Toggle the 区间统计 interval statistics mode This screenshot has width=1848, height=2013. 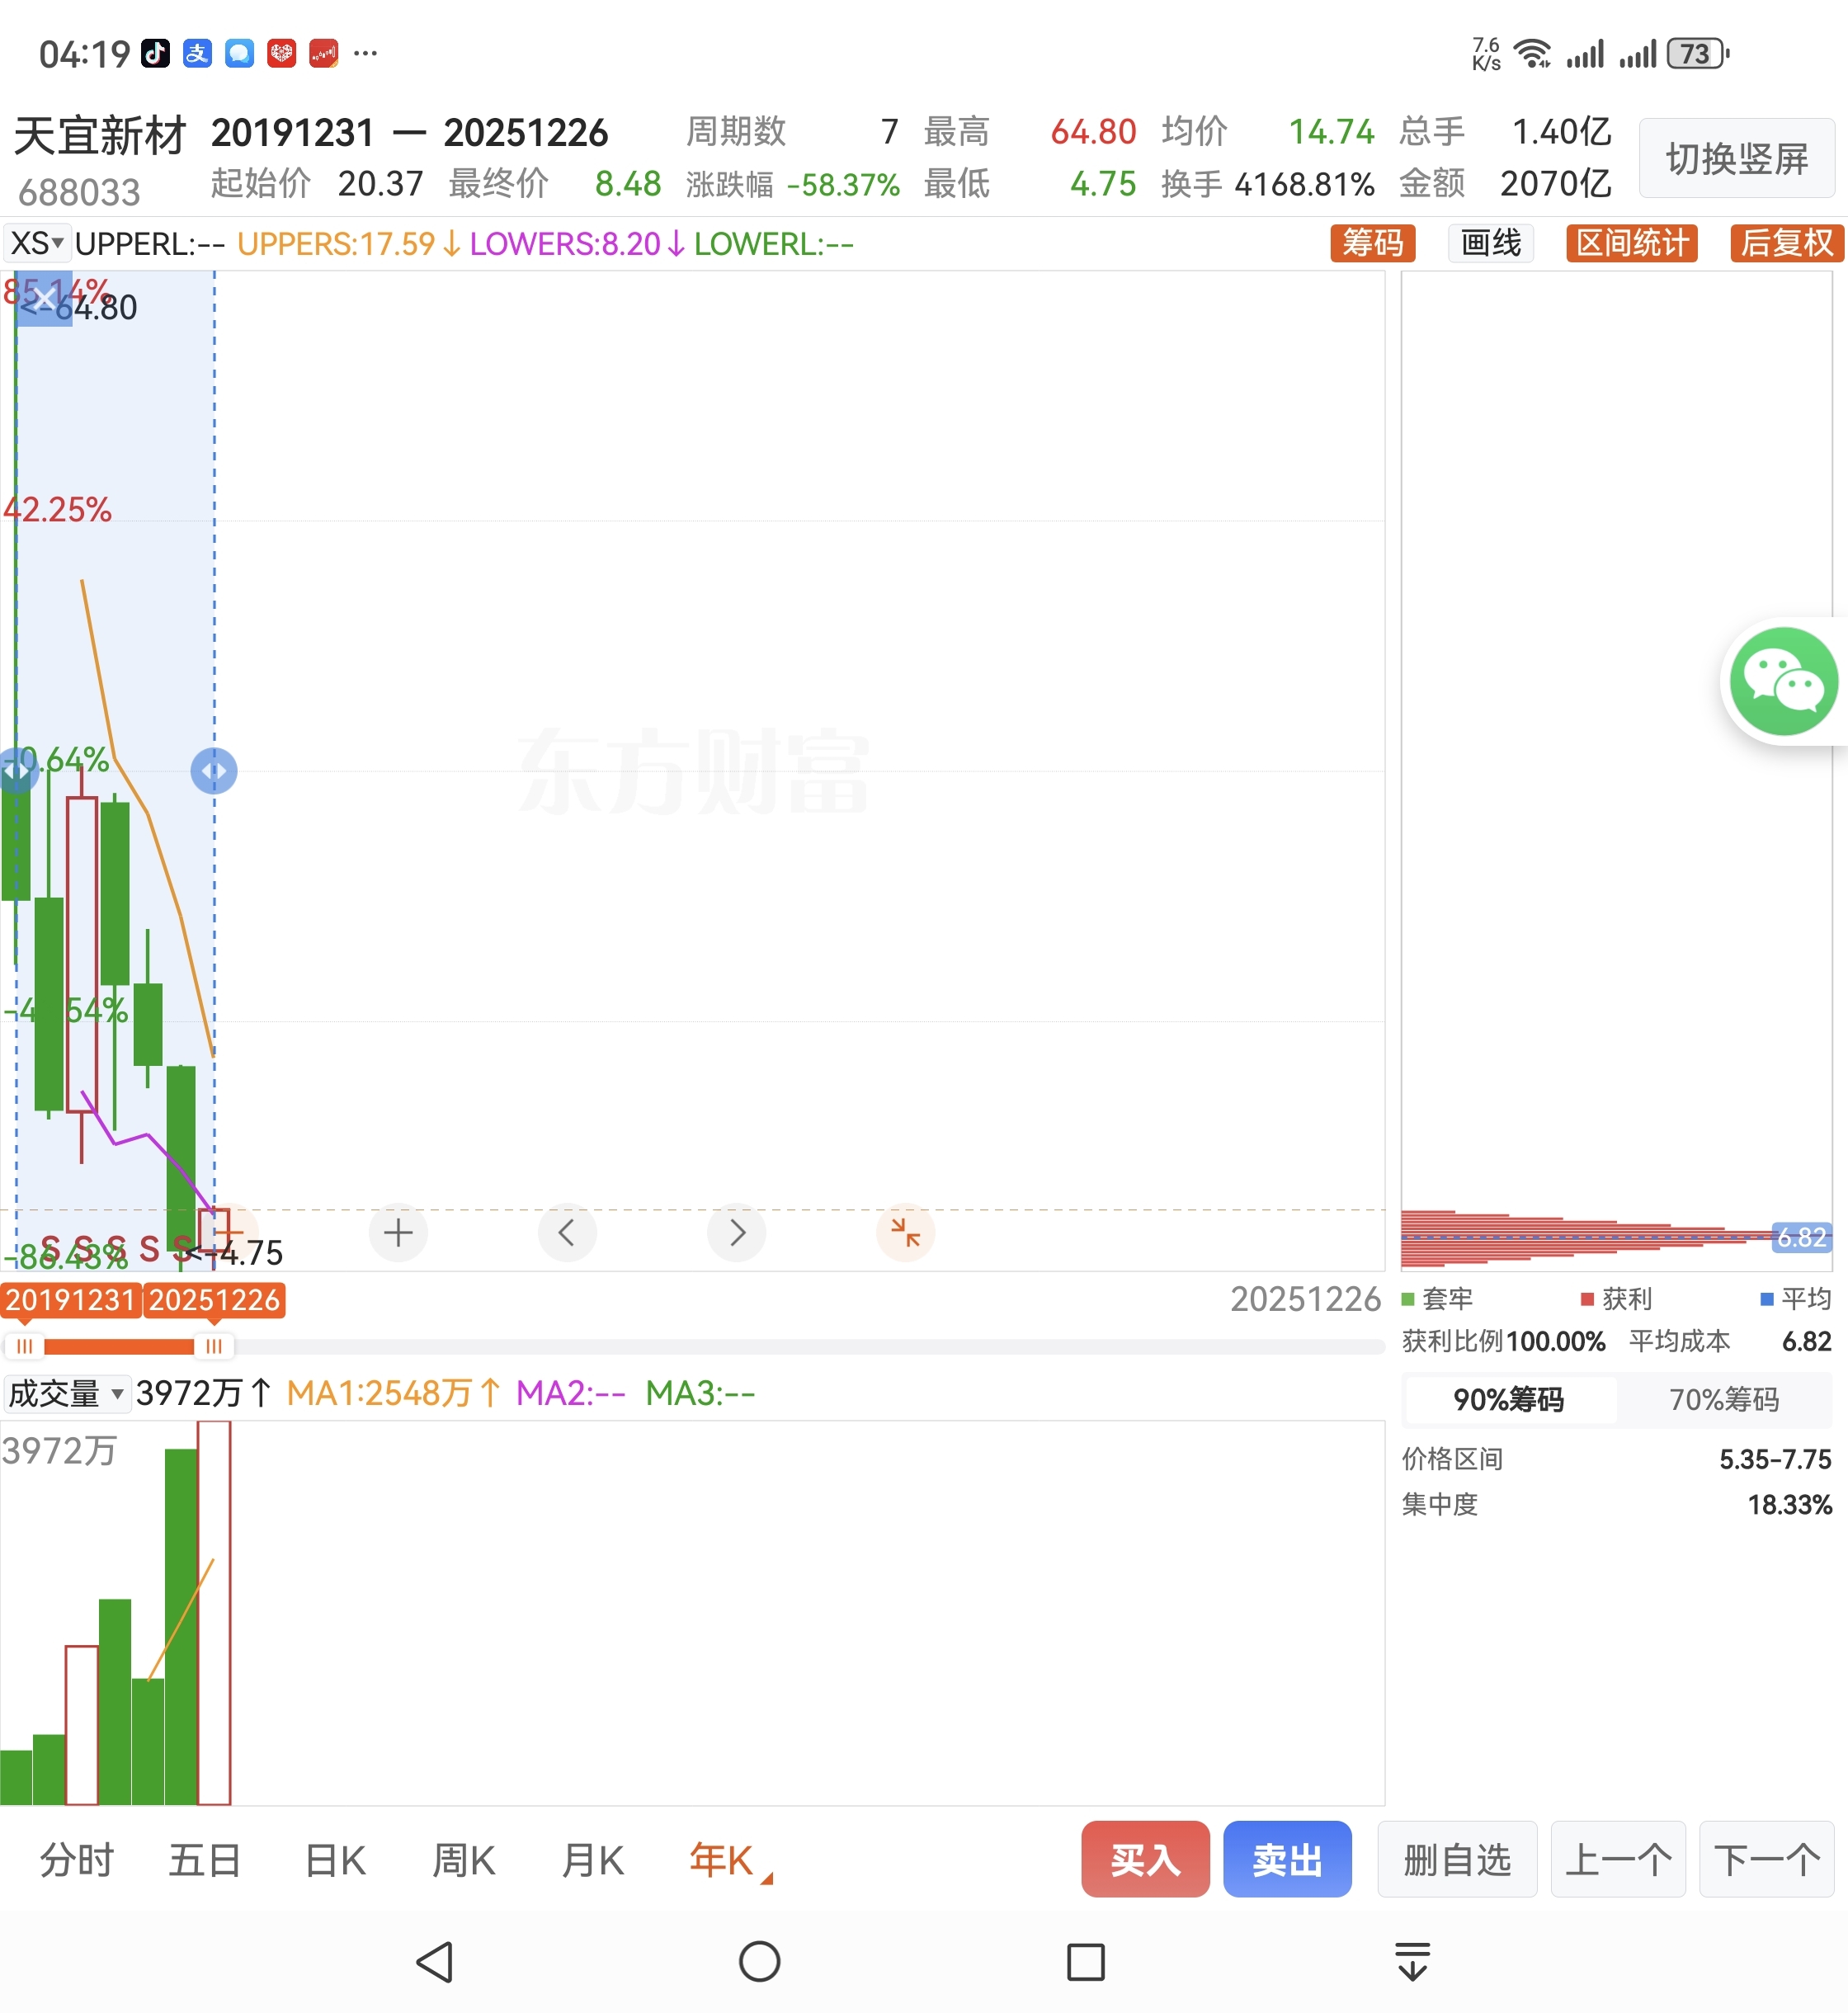click(x=1631, y=243)
